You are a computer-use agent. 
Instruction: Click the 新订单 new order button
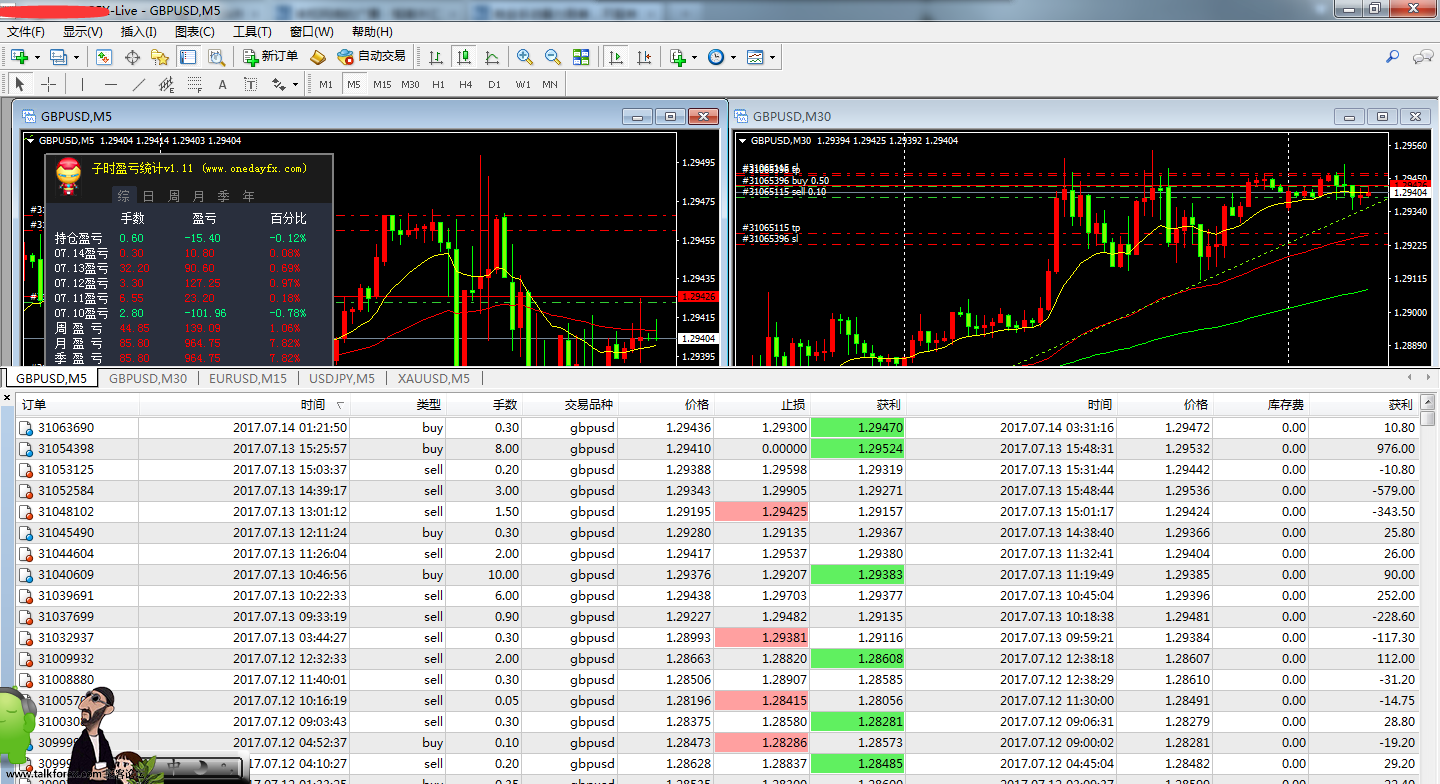coord(270,57)
